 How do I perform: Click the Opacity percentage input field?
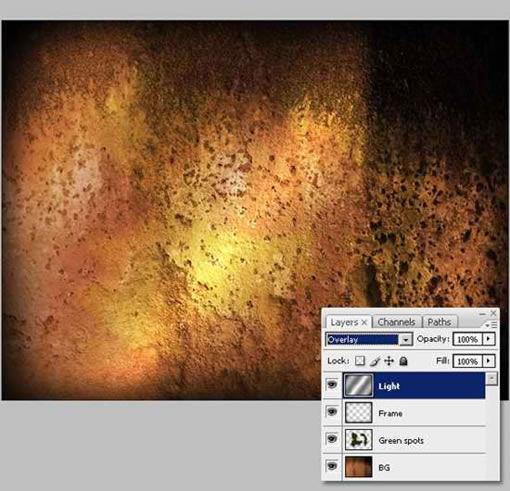pyautogui.click(x=468, y=339)
